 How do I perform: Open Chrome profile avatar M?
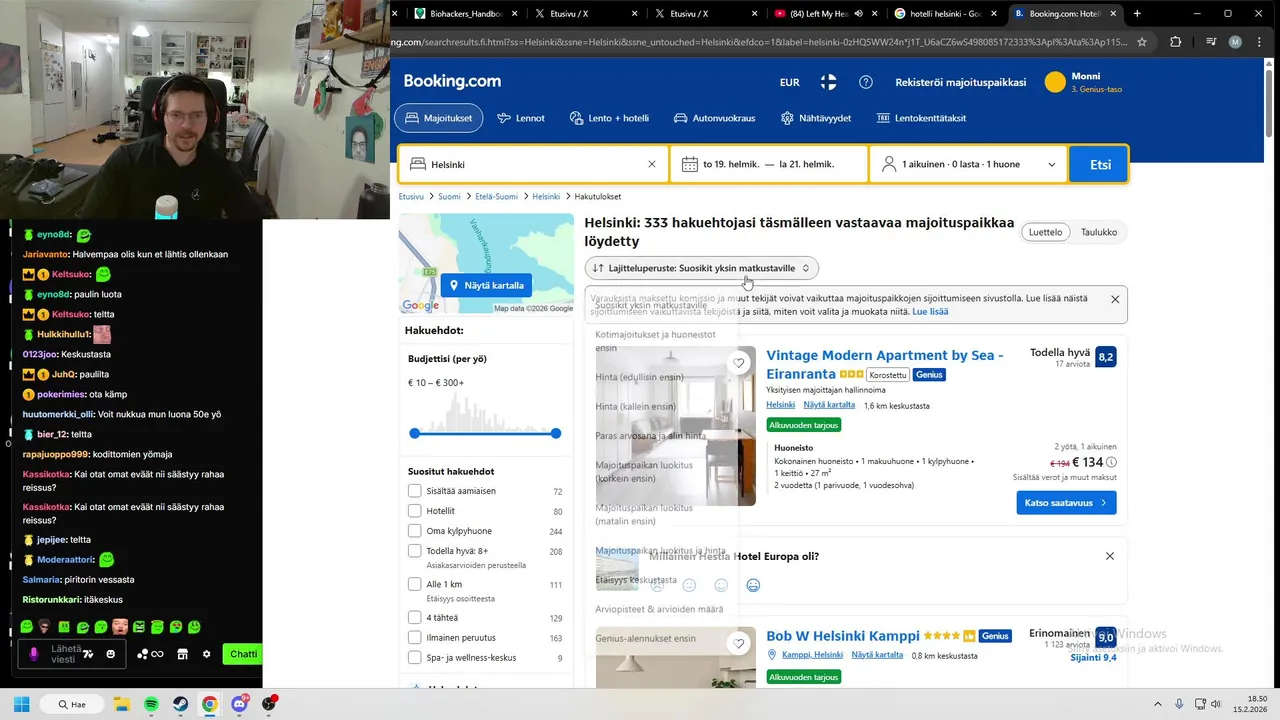1235,42
